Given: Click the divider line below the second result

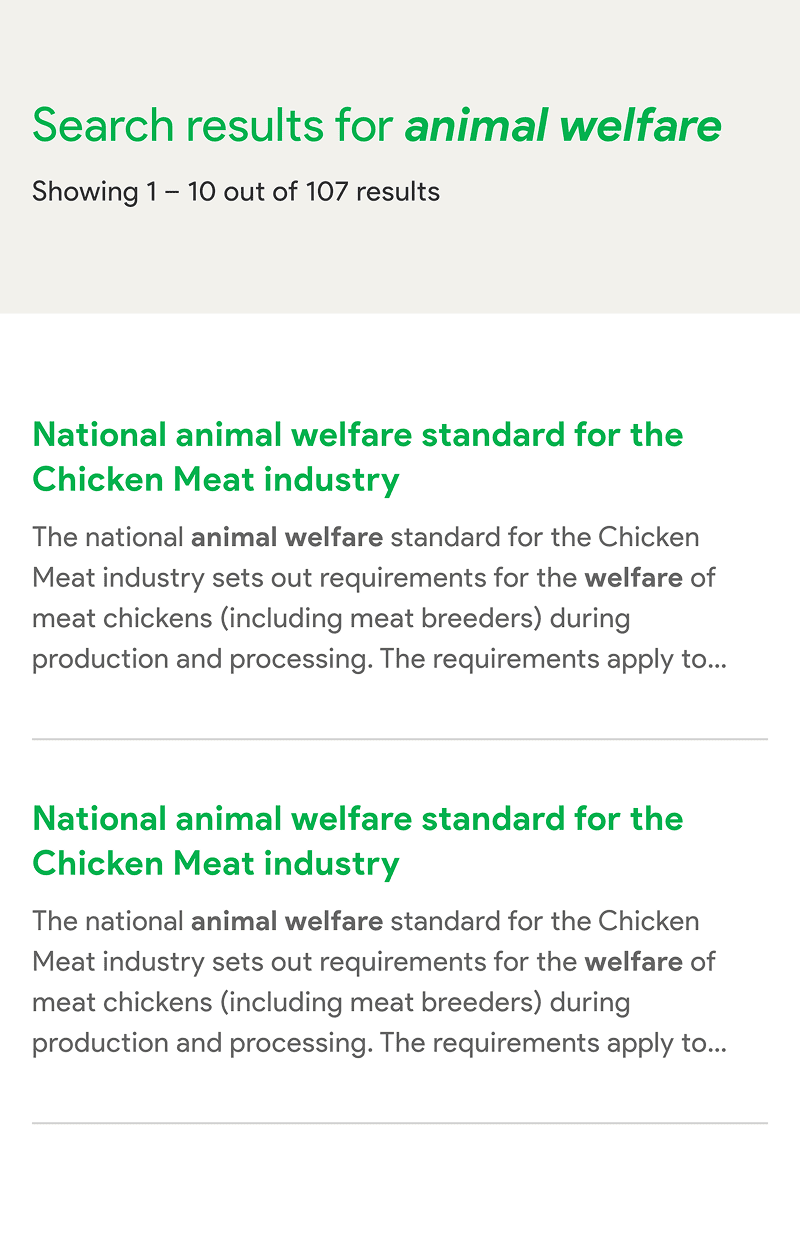Looking at the screenshot, I should point(400,1123).
